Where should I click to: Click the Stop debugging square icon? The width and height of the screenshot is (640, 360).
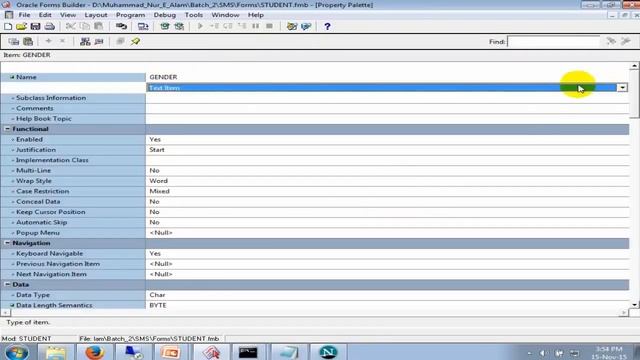(x=269, y=27)
